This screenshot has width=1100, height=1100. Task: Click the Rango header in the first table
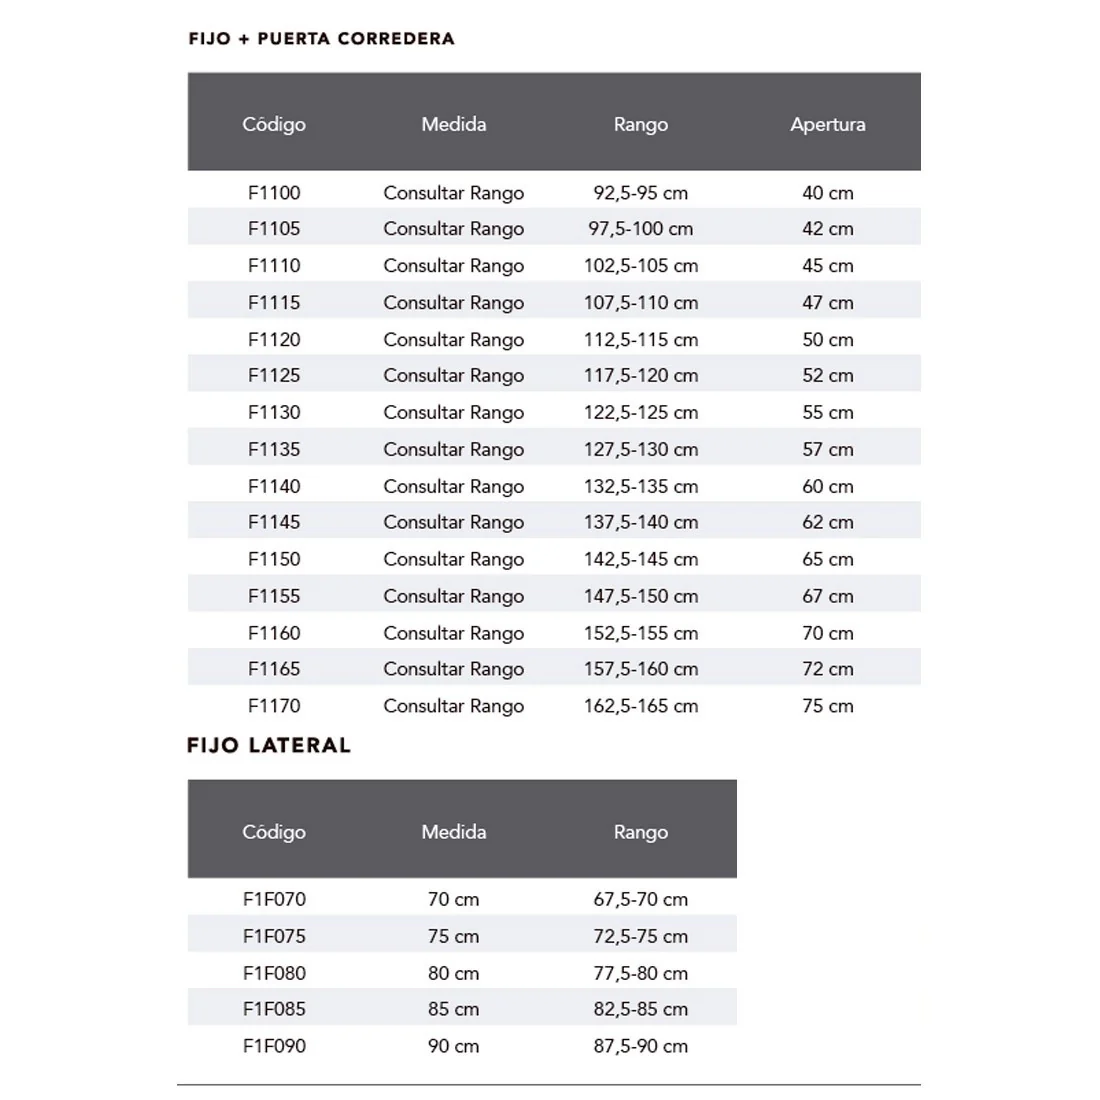point(640,125)
